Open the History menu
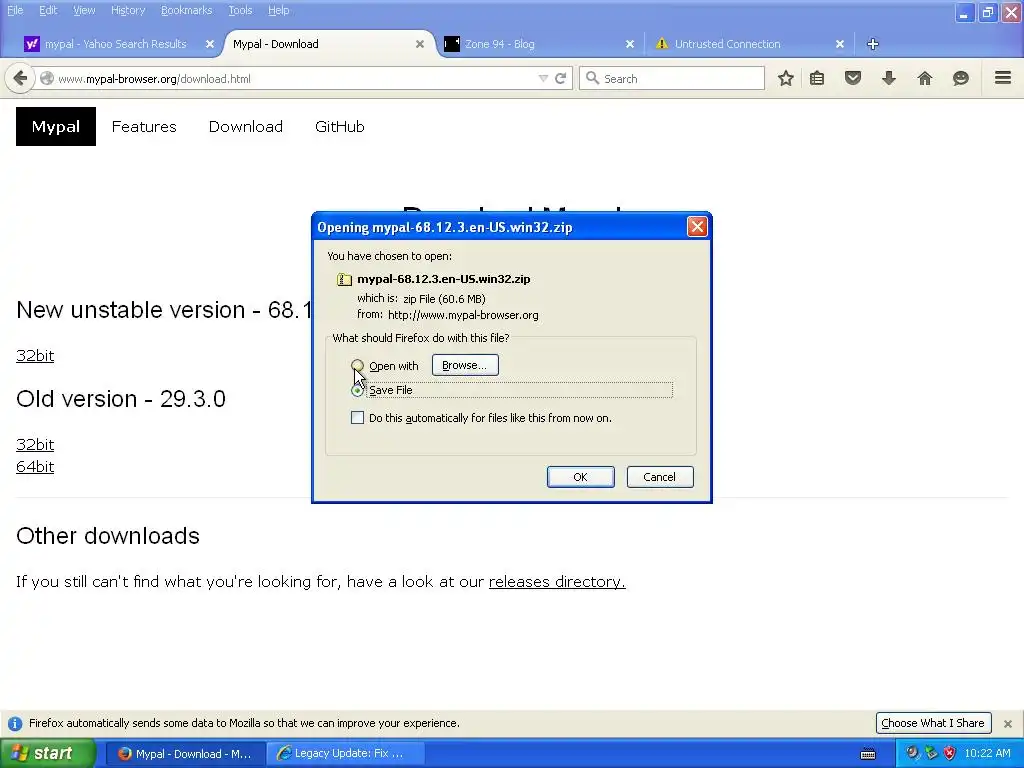This screenshot has height=768, width=1024. click(x=128, y=10)
